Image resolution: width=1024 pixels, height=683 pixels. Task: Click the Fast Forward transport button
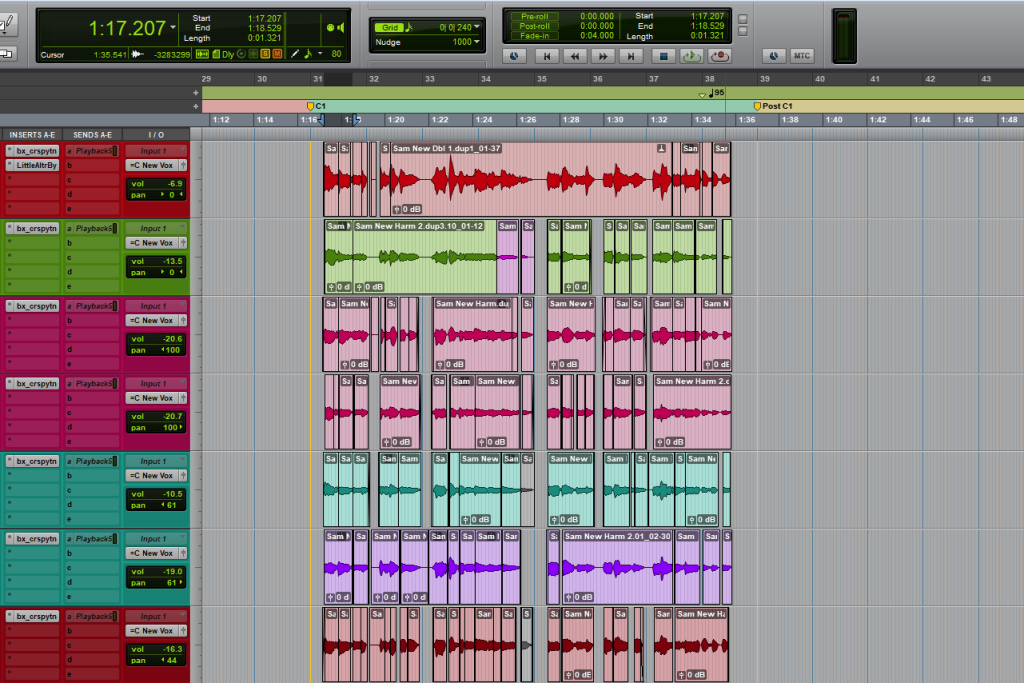point(603,57)
